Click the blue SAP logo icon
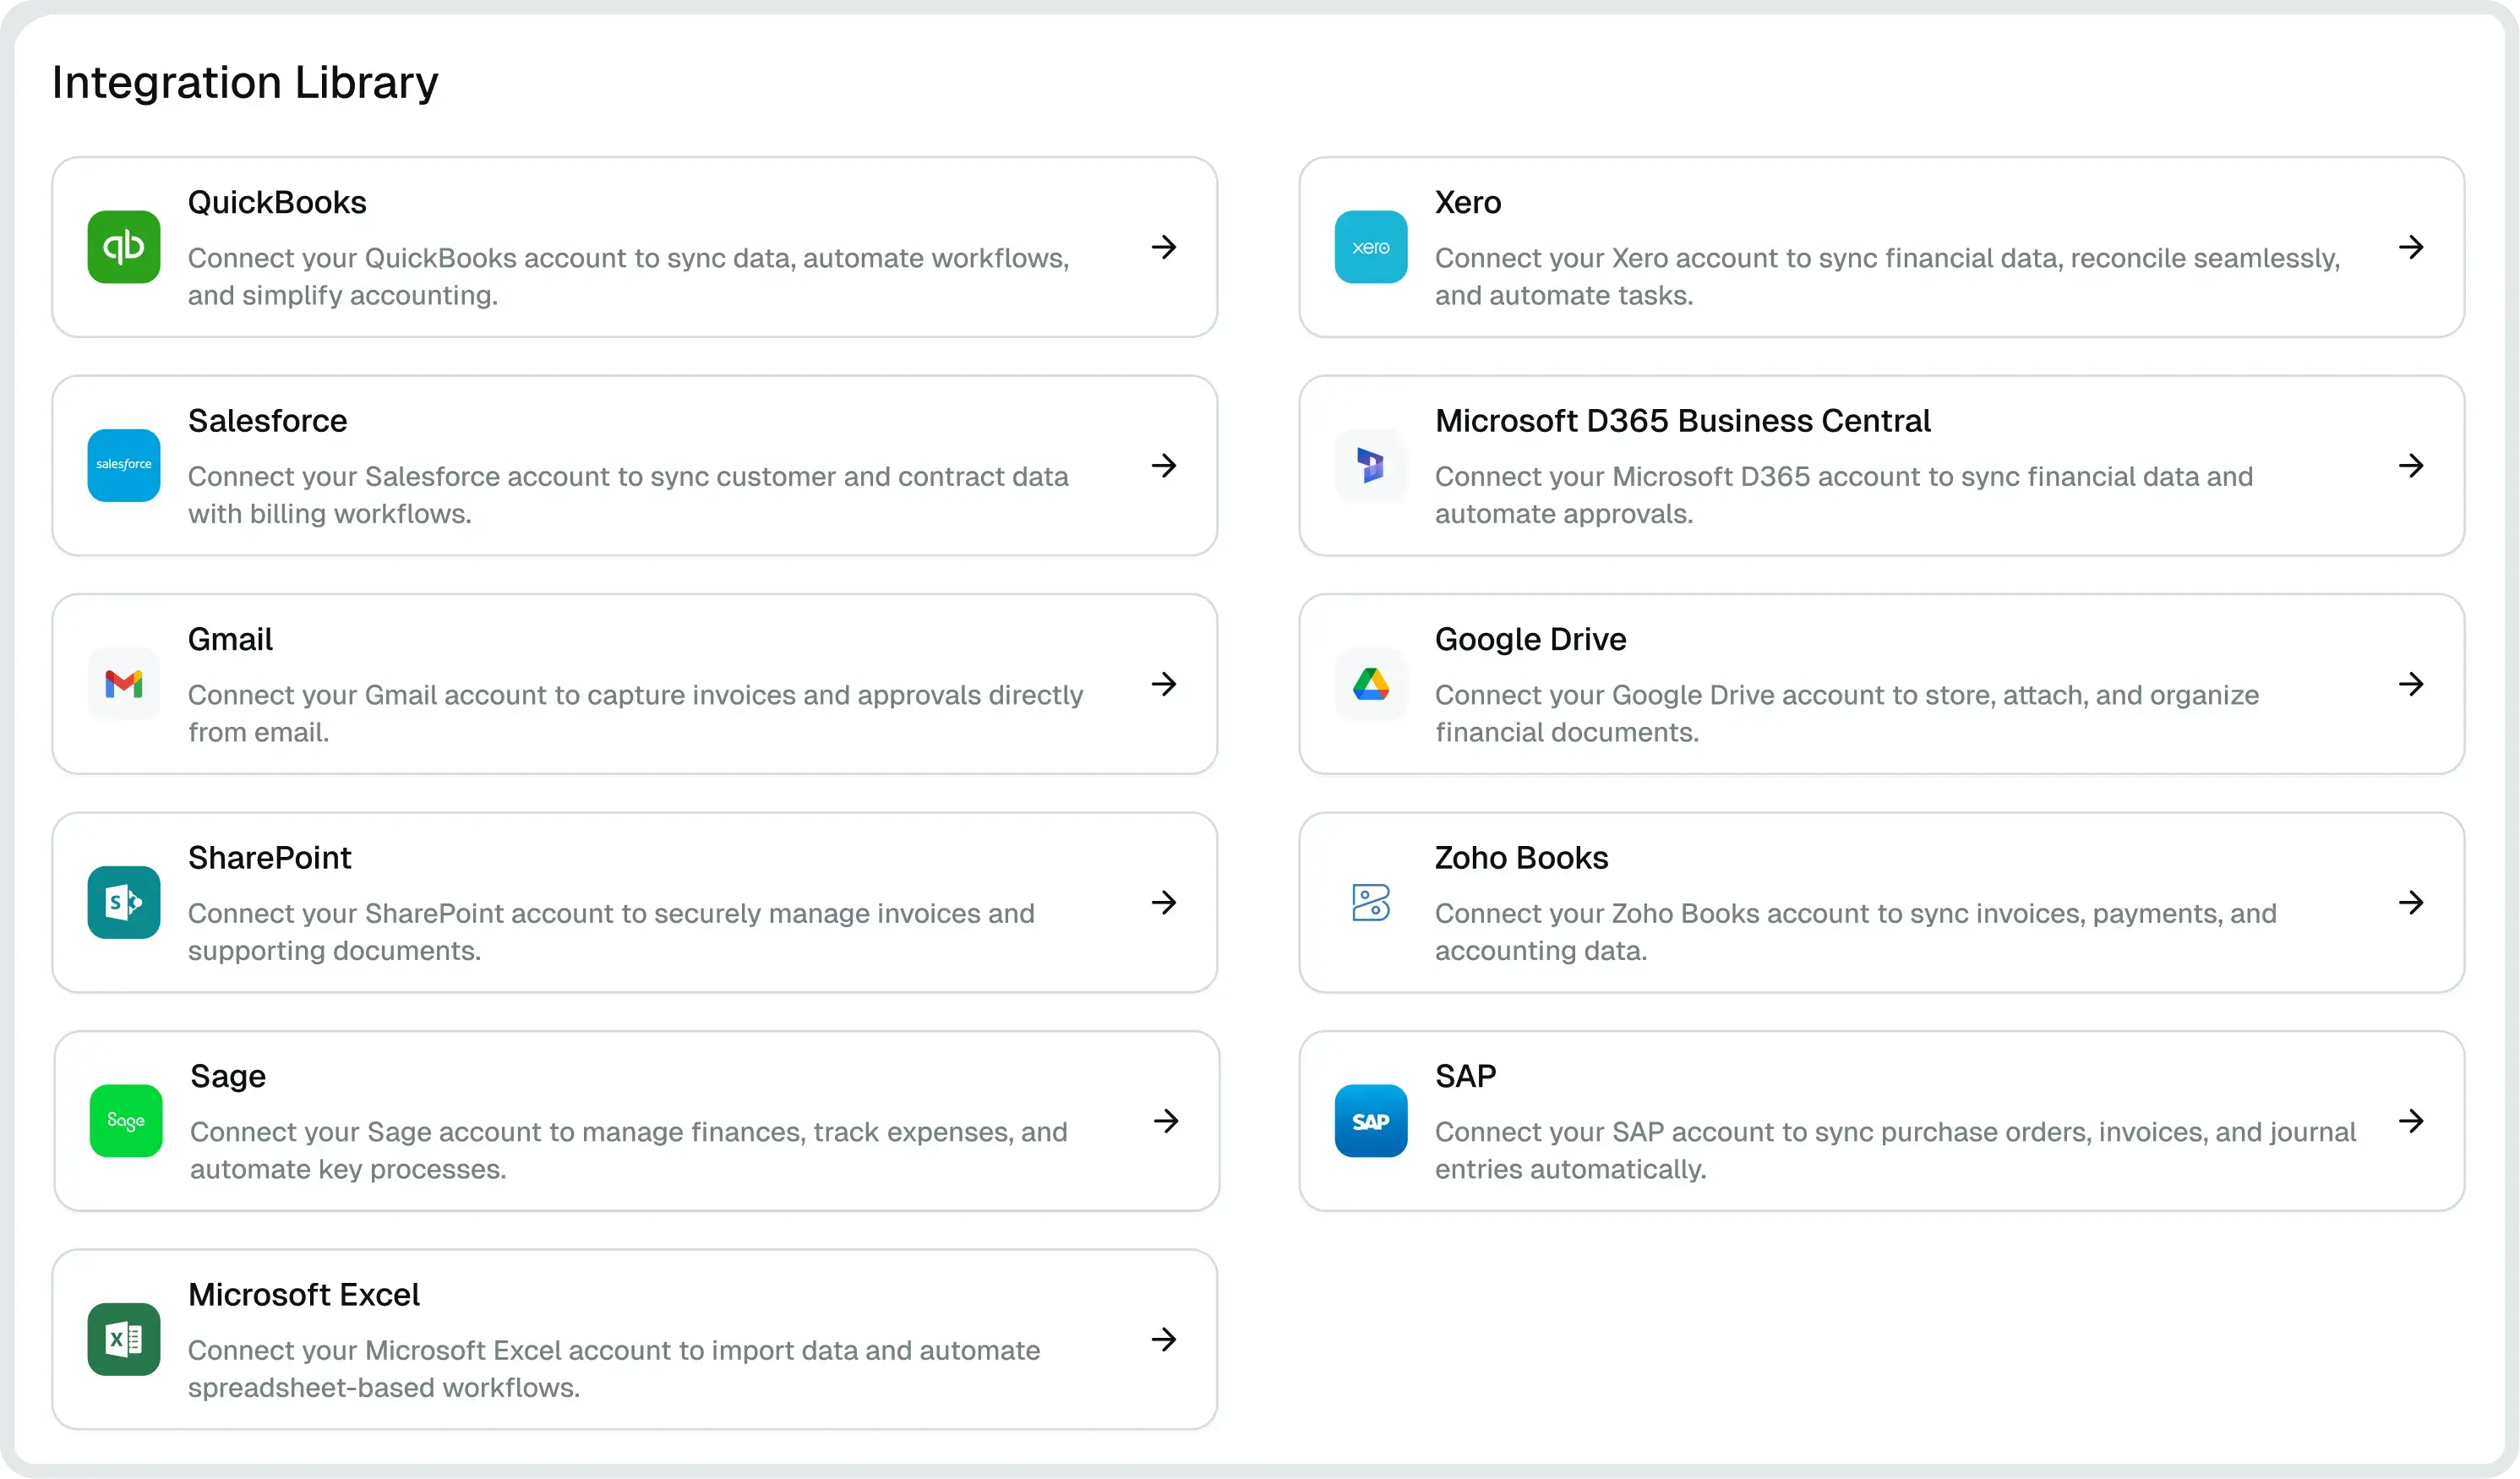The width and height of the screenshot is (2520, 1479). 1370,1120
